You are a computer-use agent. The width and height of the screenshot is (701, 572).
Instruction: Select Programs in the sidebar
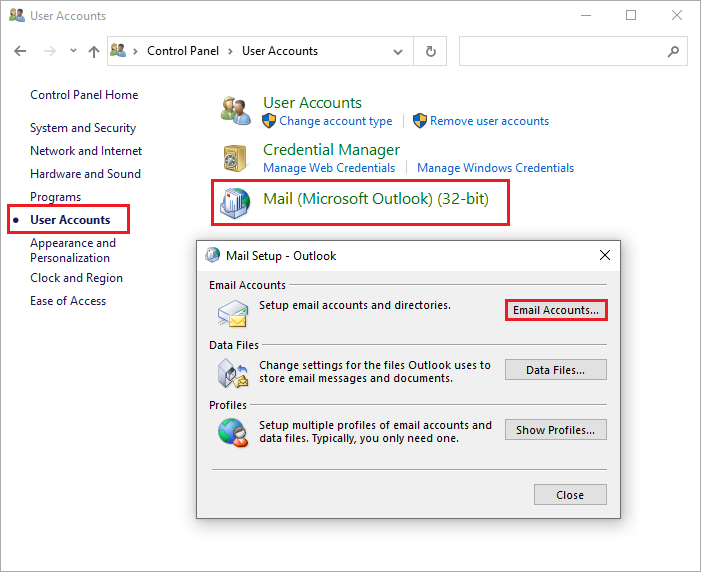coord(55,197)
